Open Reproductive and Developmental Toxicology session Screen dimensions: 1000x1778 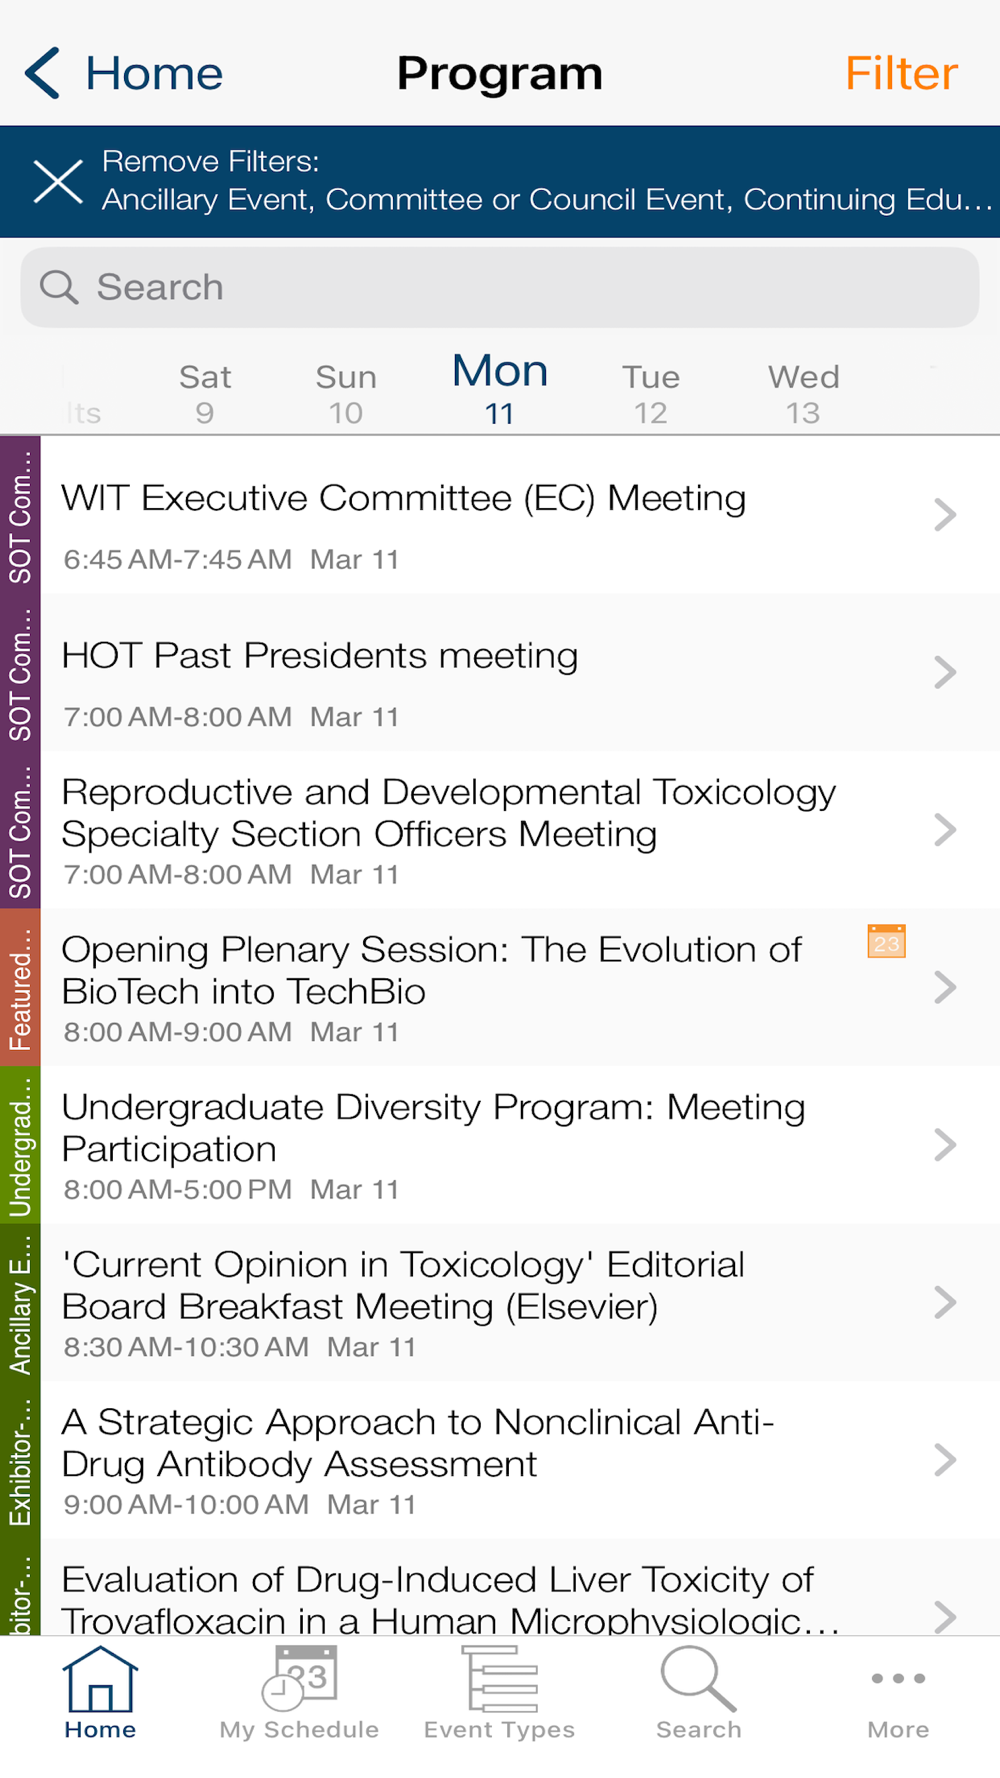[450, 830]
